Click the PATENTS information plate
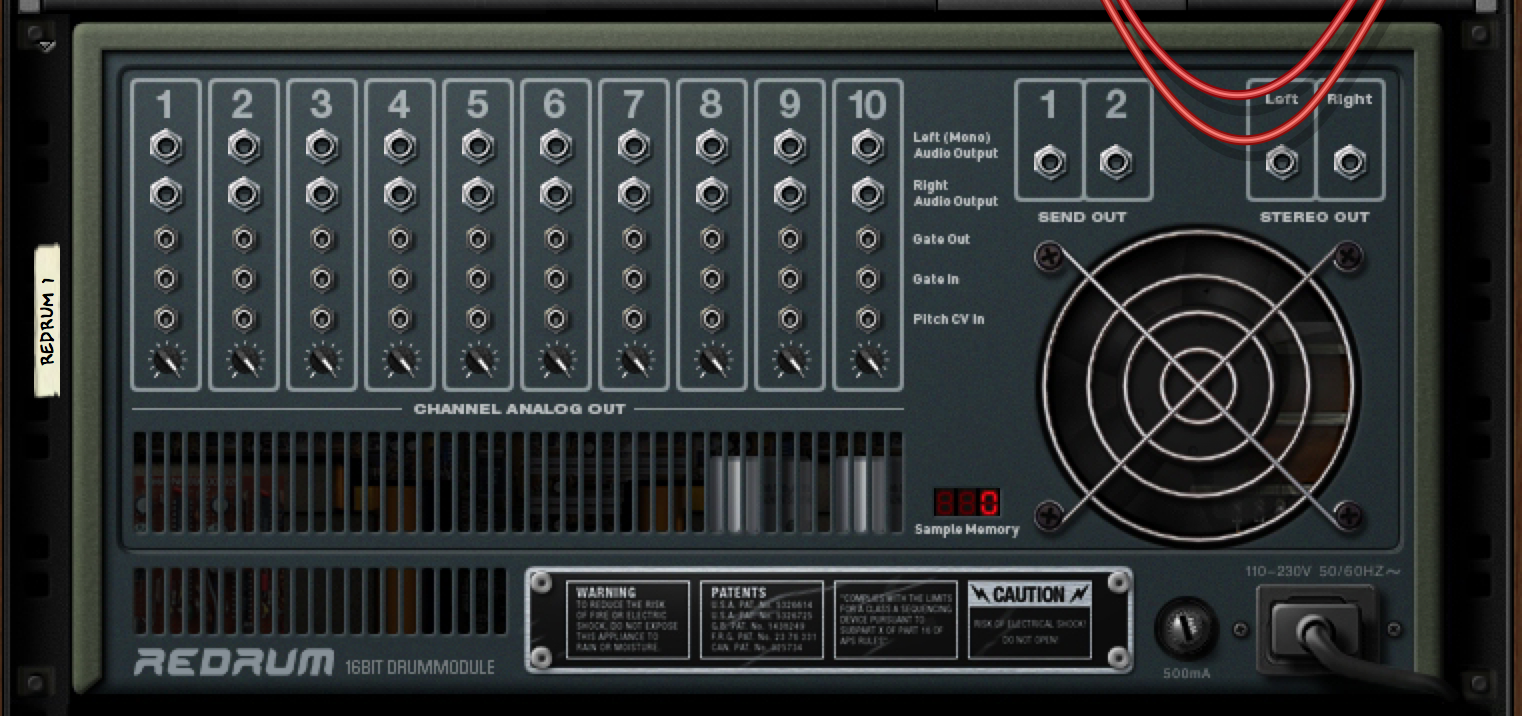Screen dimensions: 1522x716 pyautogui.click(x=761, y=620)
